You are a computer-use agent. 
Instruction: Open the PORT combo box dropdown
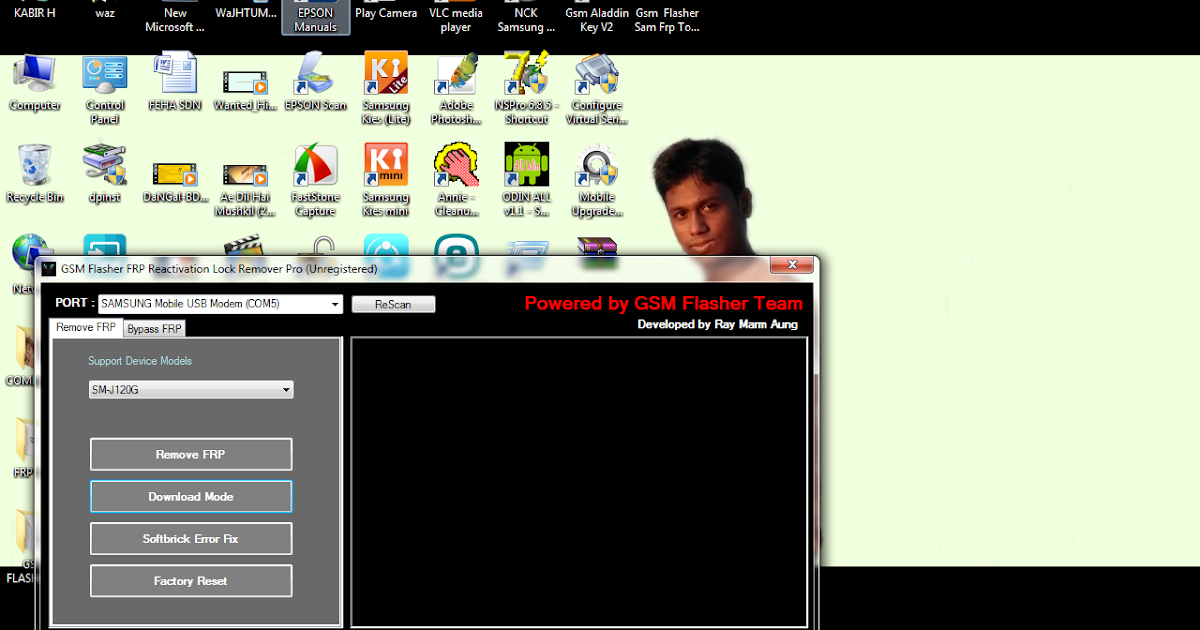(x=334, y=304)
